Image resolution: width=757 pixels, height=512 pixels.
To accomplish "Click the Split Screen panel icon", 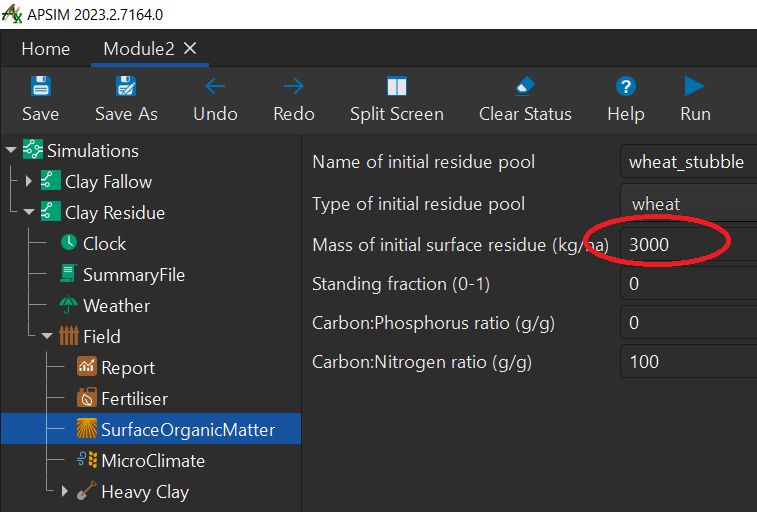I will click(x=397, y=87).
